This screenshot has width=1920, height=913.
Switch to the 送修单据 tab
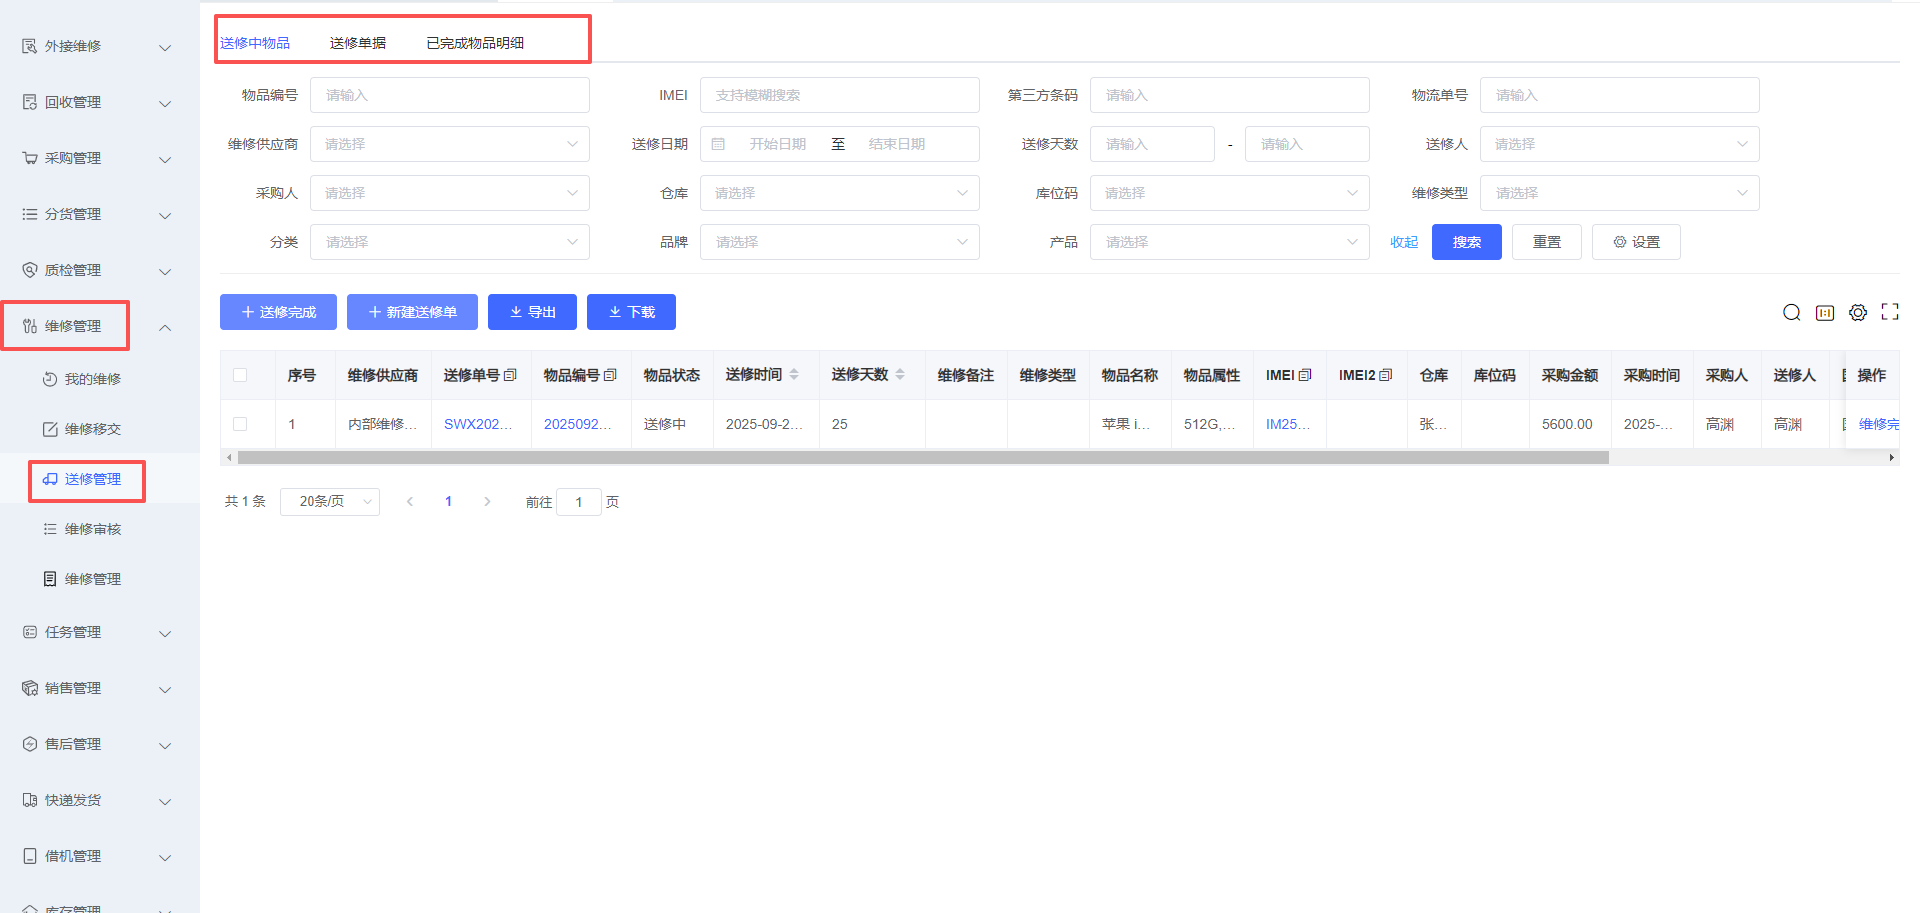click(x=357, y=43)
